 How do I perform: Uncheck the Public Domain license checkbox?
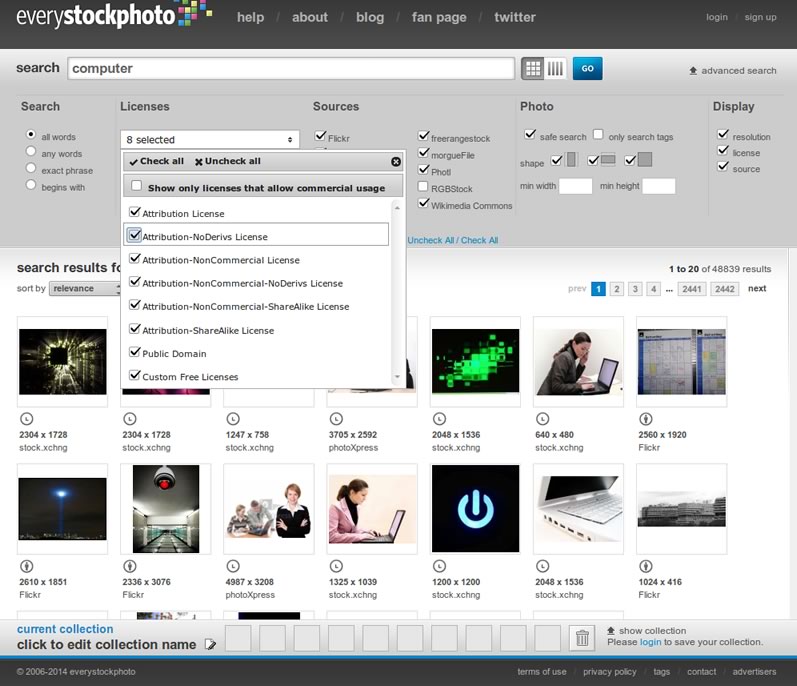click(135, 353)
